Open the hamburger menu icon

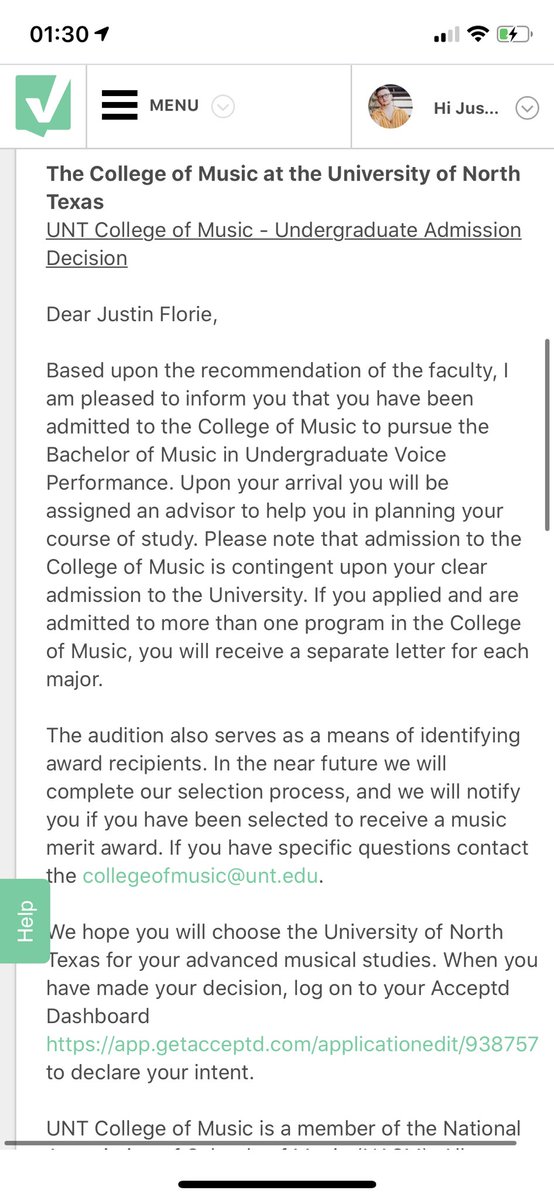tap(119, 105)
